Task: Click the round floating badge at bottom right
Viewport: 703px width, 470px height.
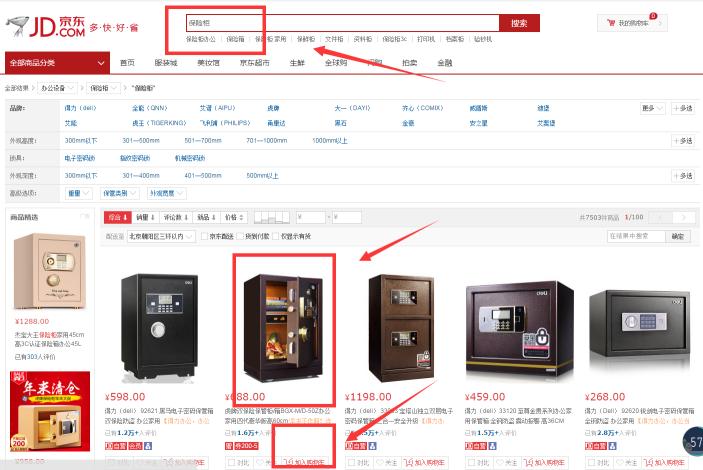Action: point(693,442)
